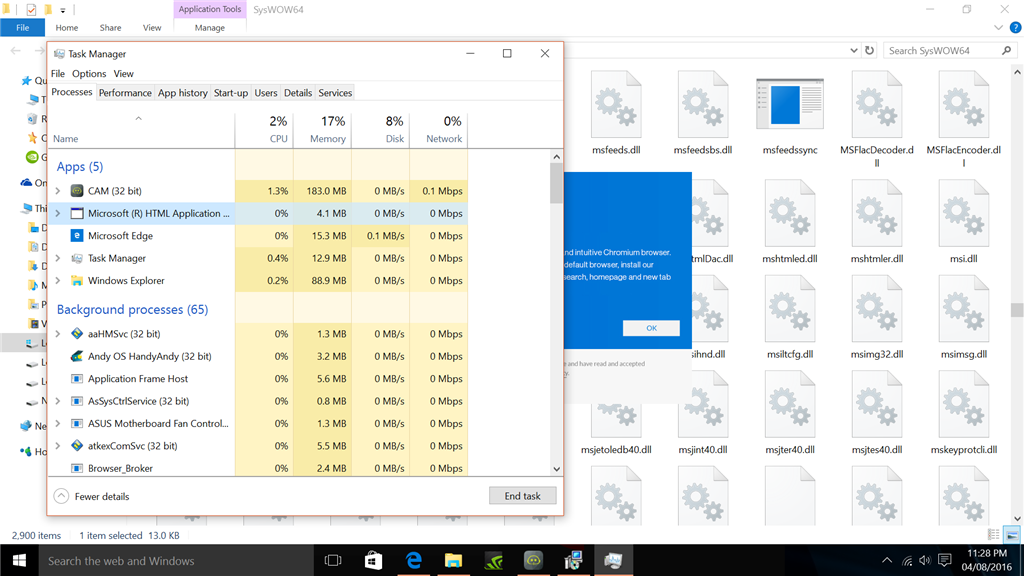
Task: Click the Search the web and Windows box
Action: click(x=176, y=560)
